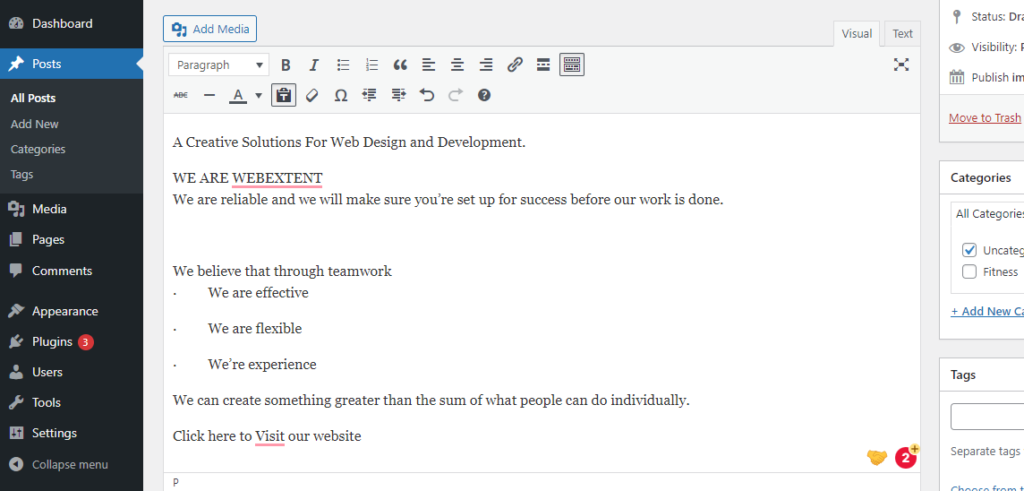Click into the Tags input field
Screen dimensions: 1024x491
point(987,417)
